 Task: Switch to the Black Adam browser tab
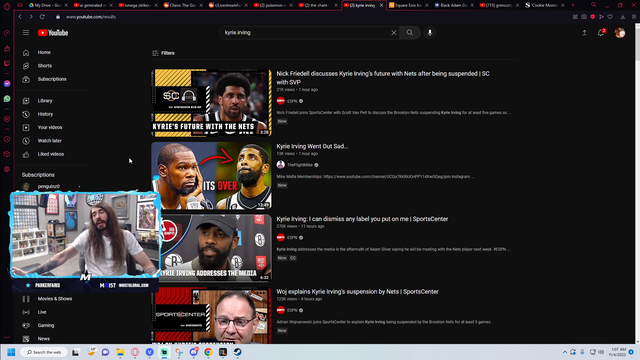pos(451,5)
